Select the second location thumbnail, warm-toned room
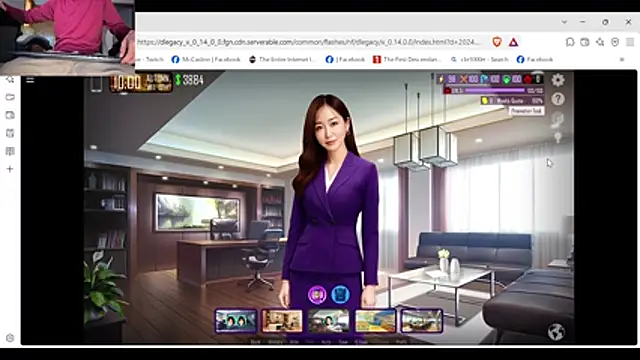Screen dimensions: 640x360 pyautogui.click(x=282, y=321)
